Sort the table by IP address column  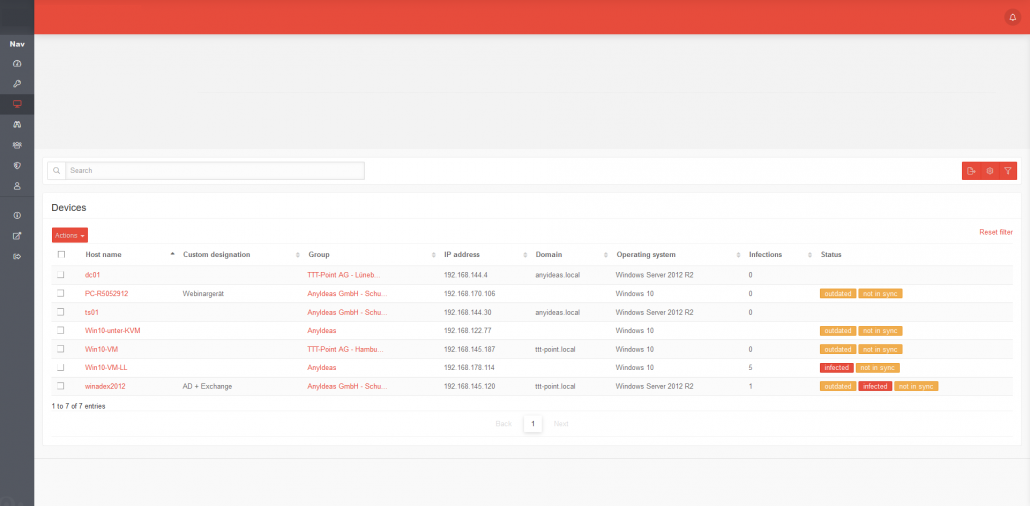[462, 255]
